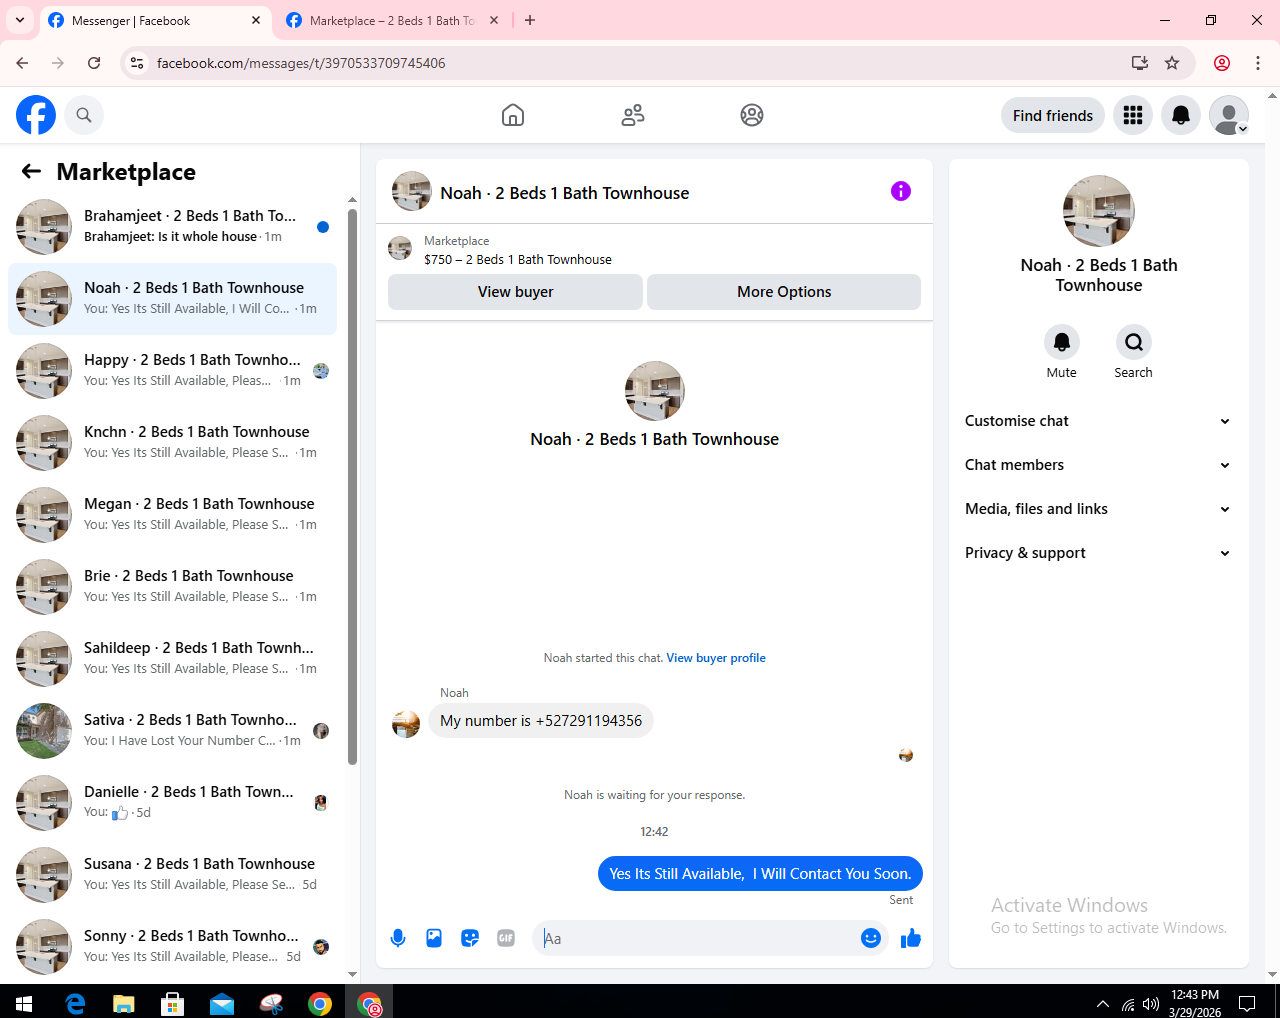Attach a photo with the image icon
The width and height of the screenshot is (1280, 1018).
click(x=434, y=938)
